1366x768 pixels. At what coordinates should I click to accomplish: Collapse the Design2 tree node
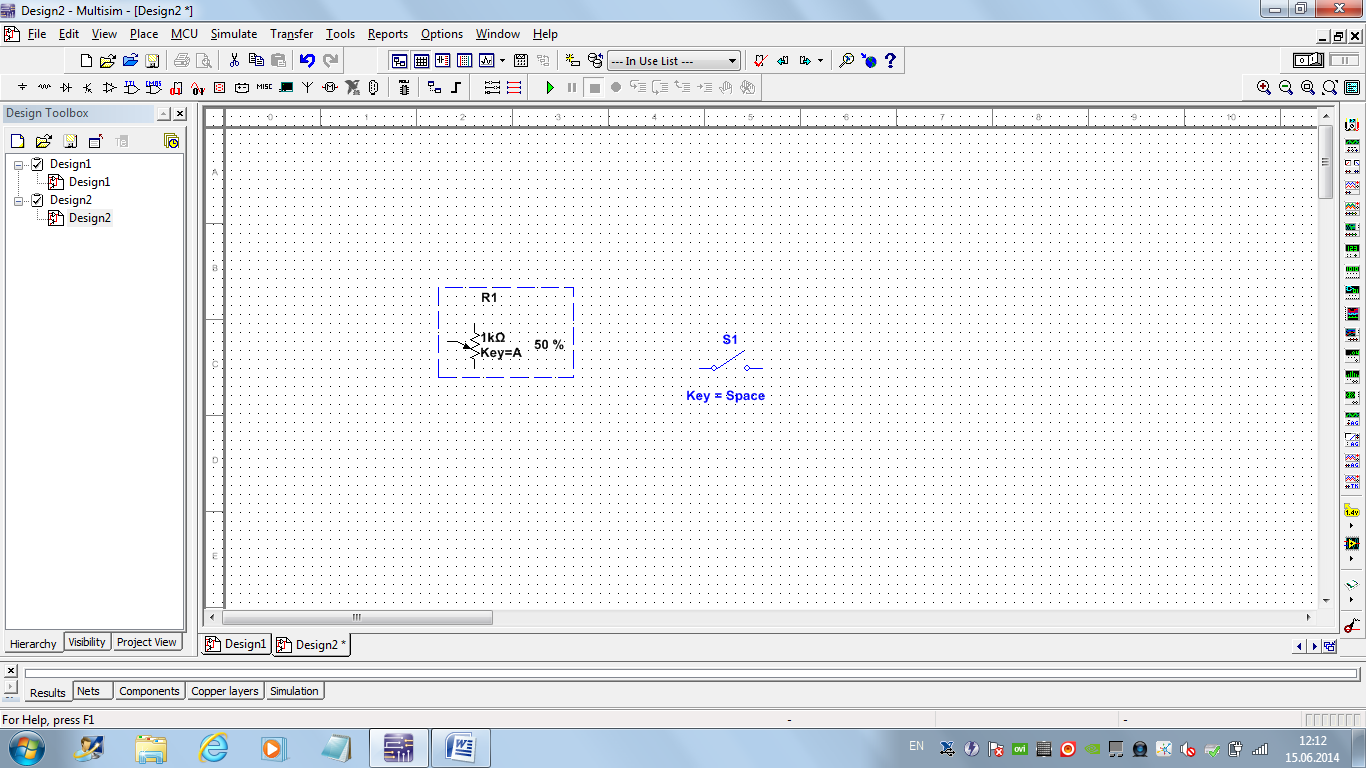point(18,200)
